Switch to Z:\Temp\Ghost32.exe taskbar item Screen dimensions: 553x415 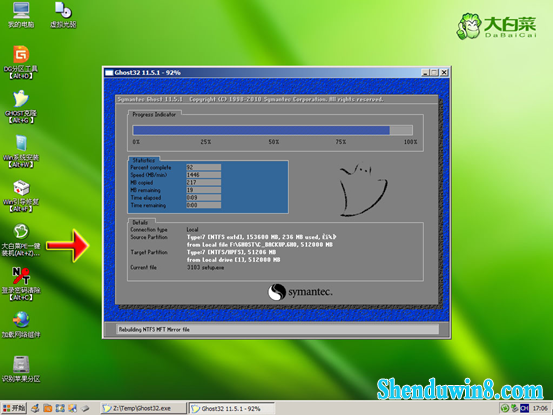143,408
